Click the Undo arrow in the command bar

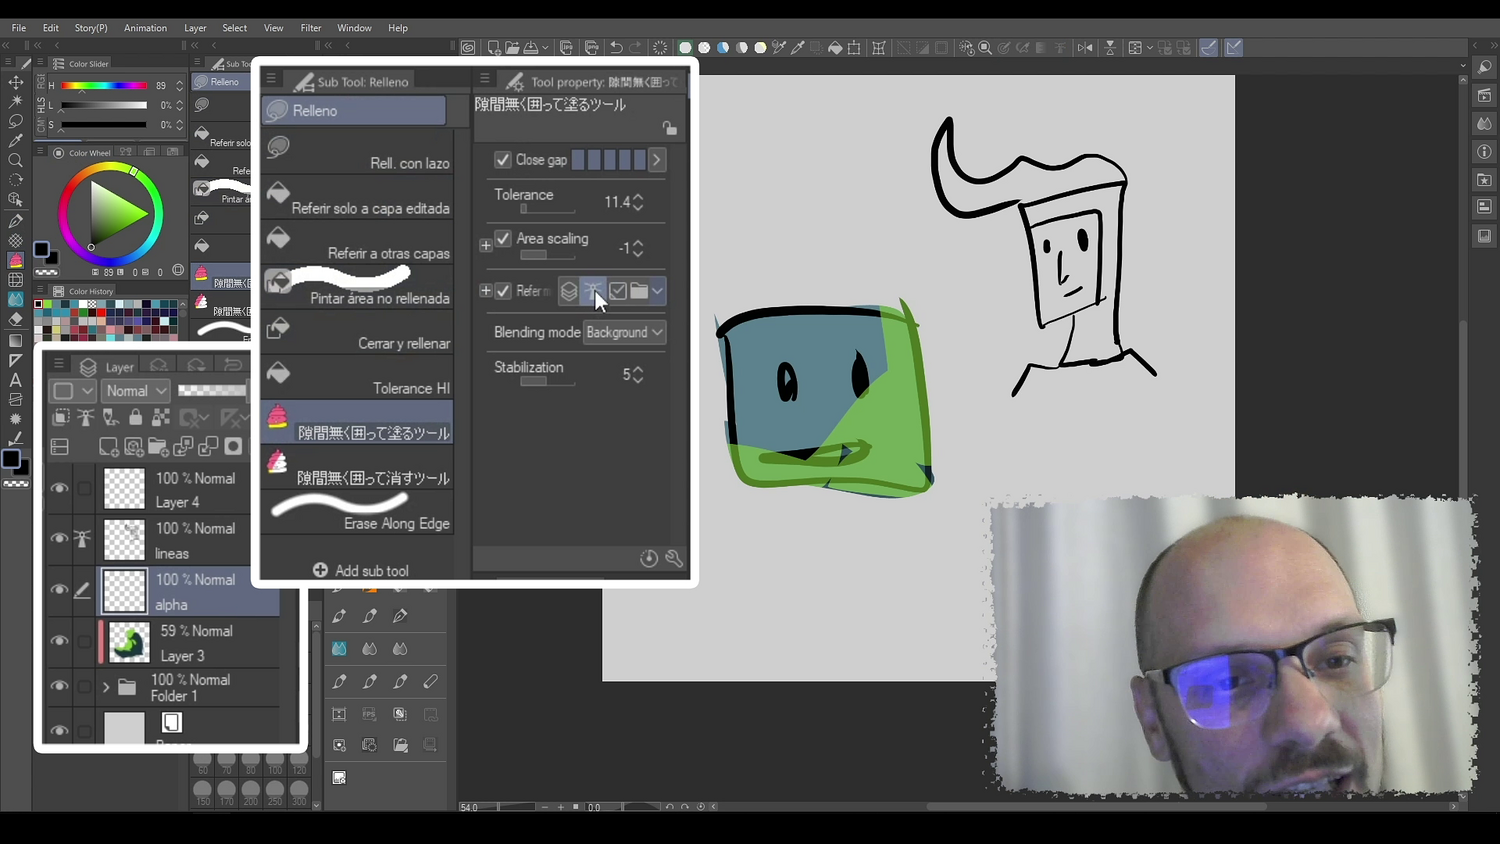tap(616, 48)
